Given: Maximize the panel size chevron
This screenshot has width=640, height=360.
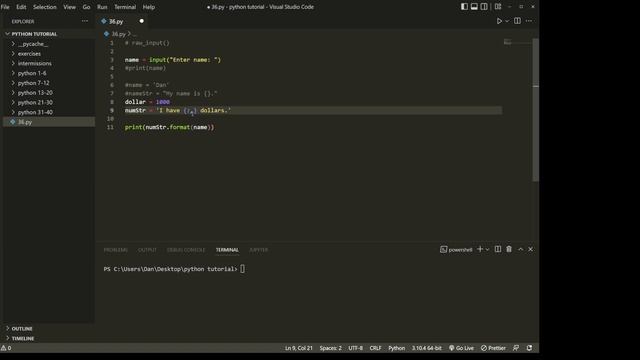Looking at the screenshot, I should pos(520,249).
